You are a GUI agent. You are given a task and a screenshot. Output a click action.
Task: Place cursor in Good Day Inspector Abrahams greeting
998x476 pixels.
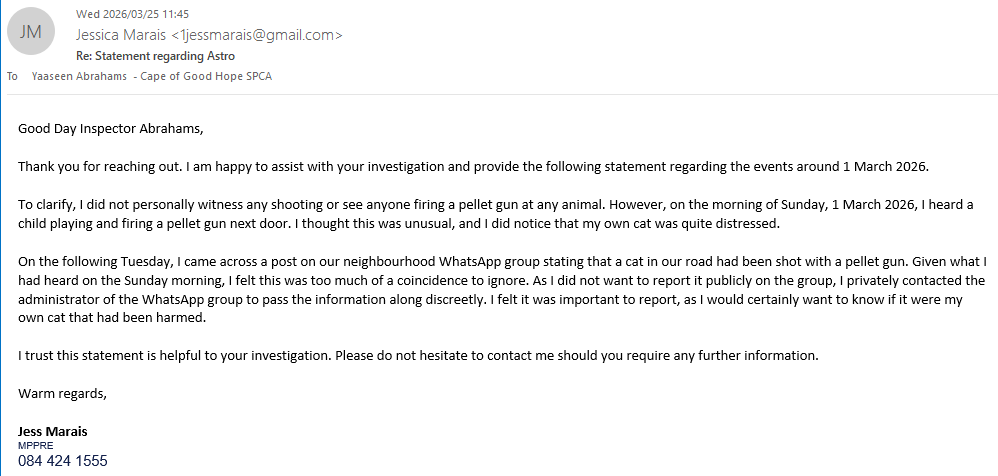pos(111,129)
